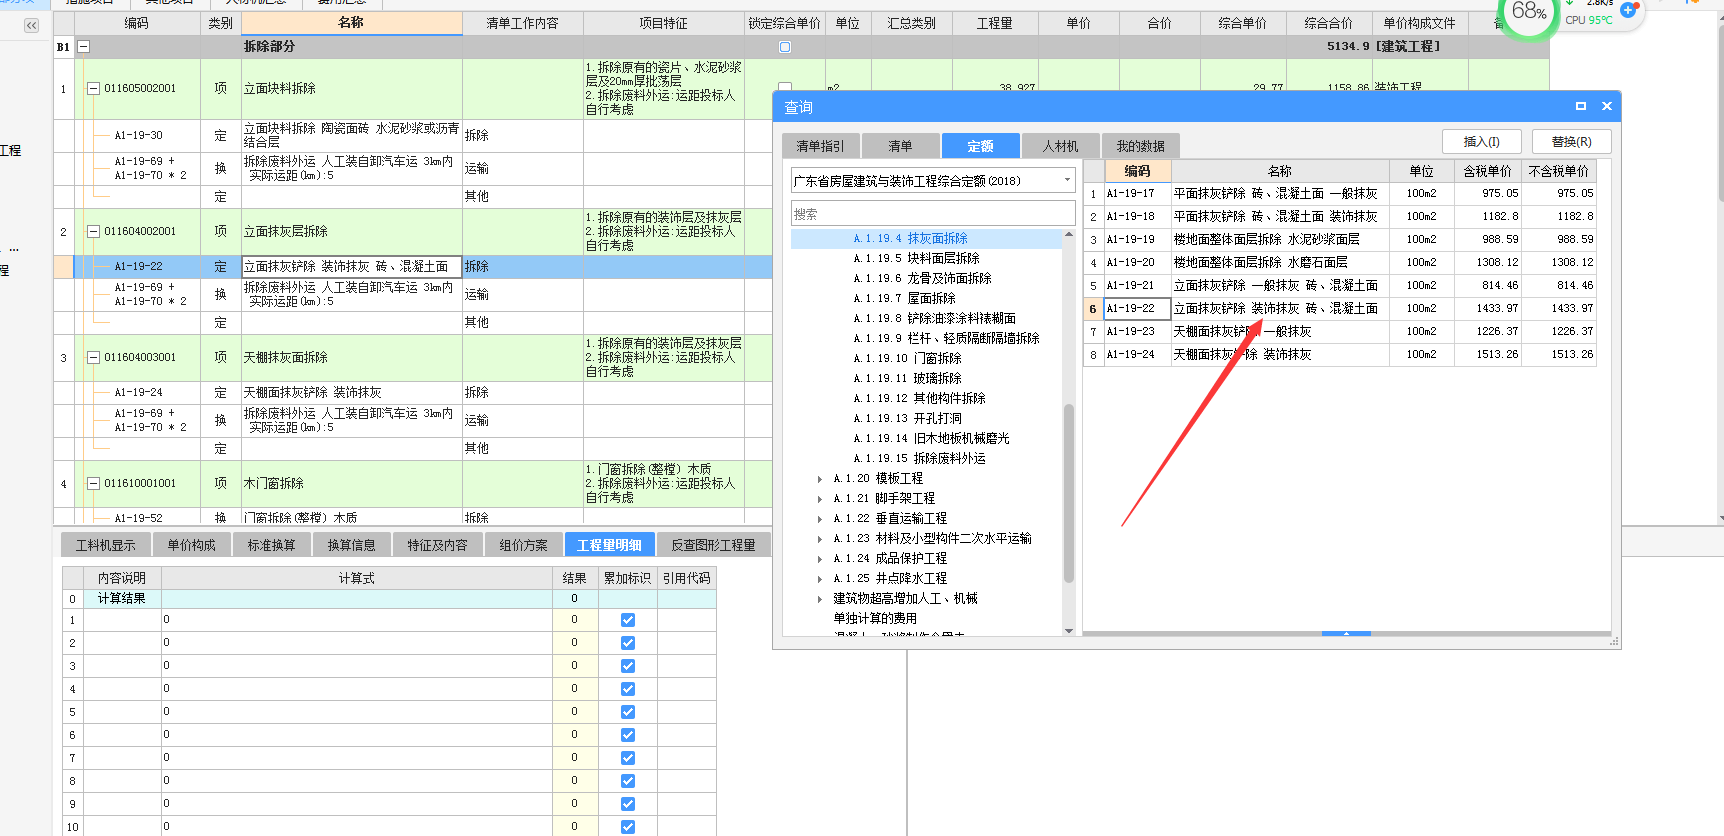The width and height of the screenshot is (1724, 836).
Task: Open the 工料机显示 tab
Action: [106, 545]
